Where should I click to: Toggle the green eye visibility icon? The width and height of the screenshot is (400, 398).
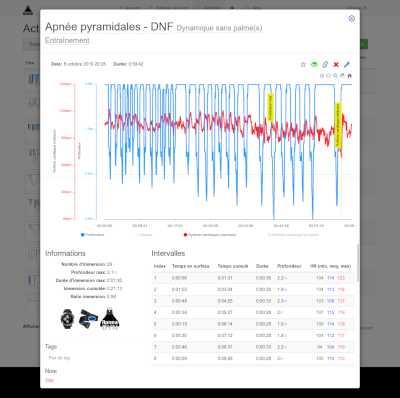(x=314, y=64)
